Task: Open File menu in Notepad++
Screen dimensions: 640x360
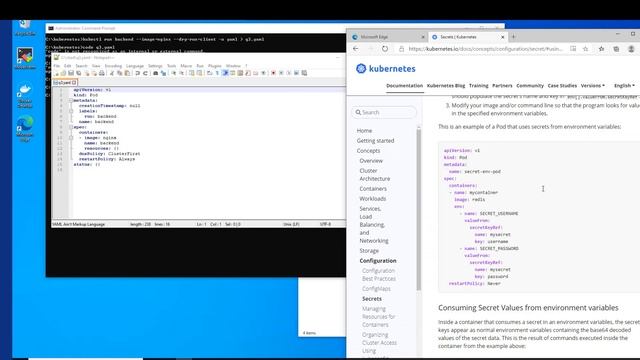Action: click(57, 66)
